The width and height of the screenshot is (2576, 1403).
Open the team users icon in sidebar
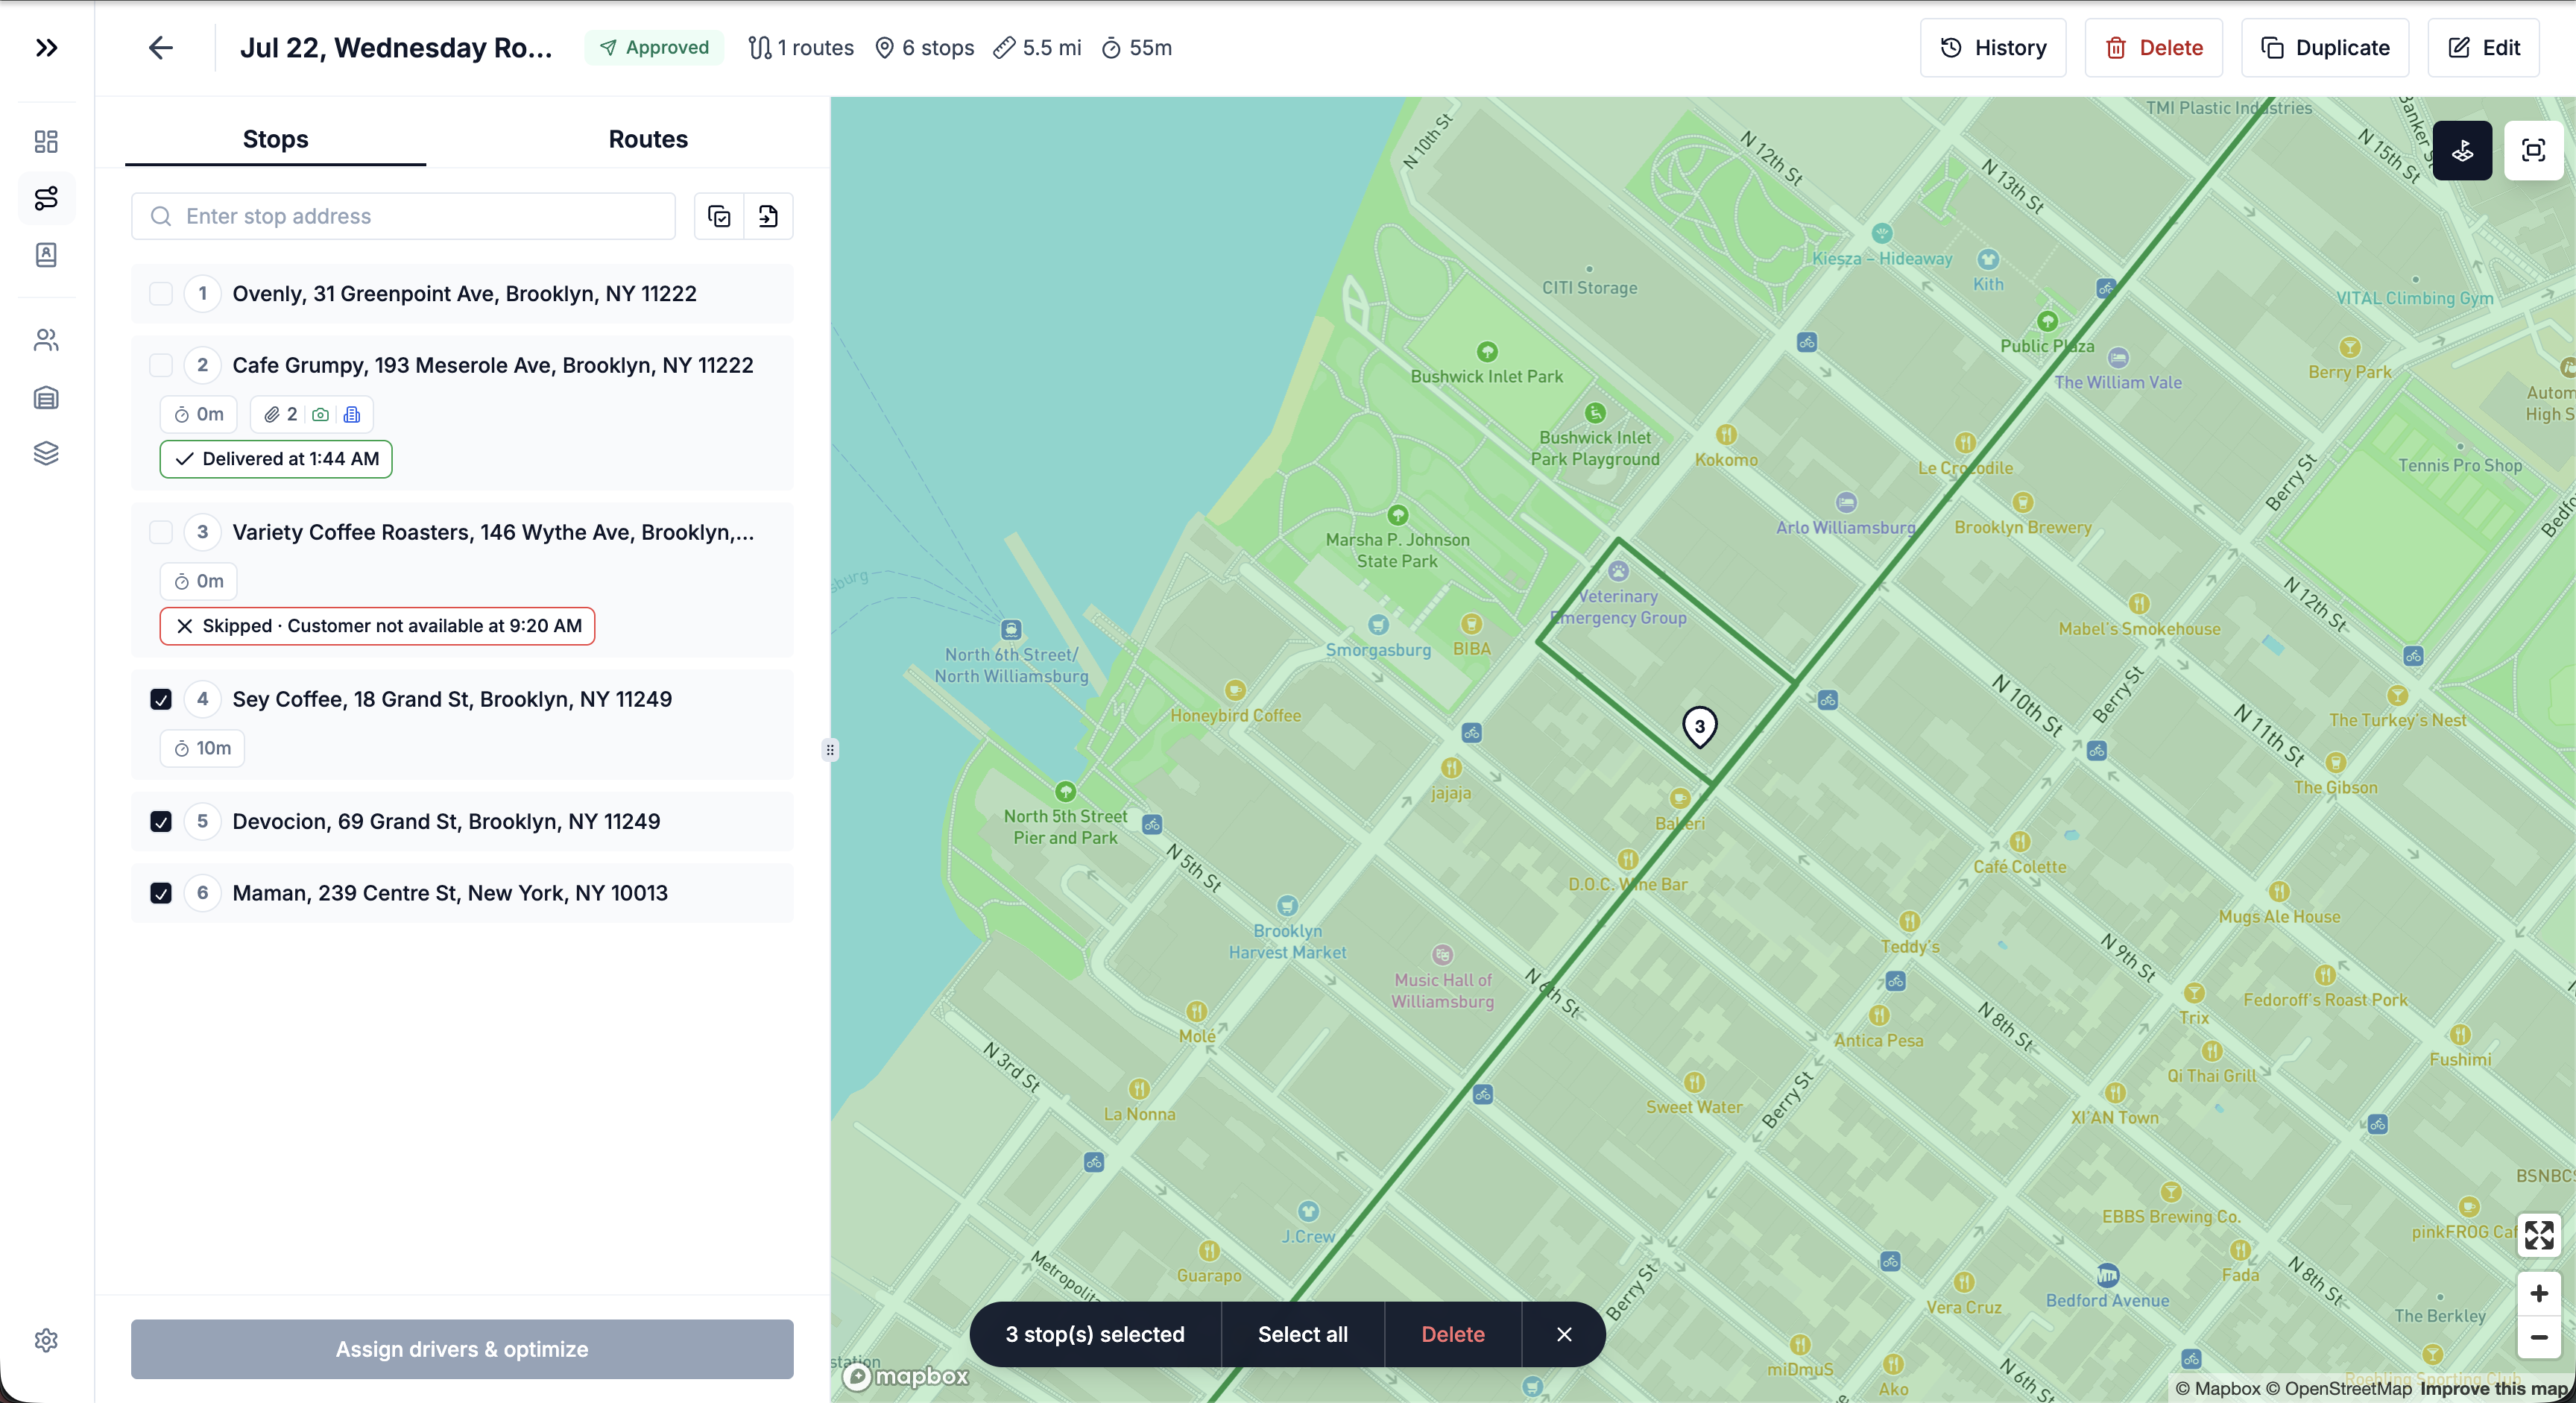(46, 340)
